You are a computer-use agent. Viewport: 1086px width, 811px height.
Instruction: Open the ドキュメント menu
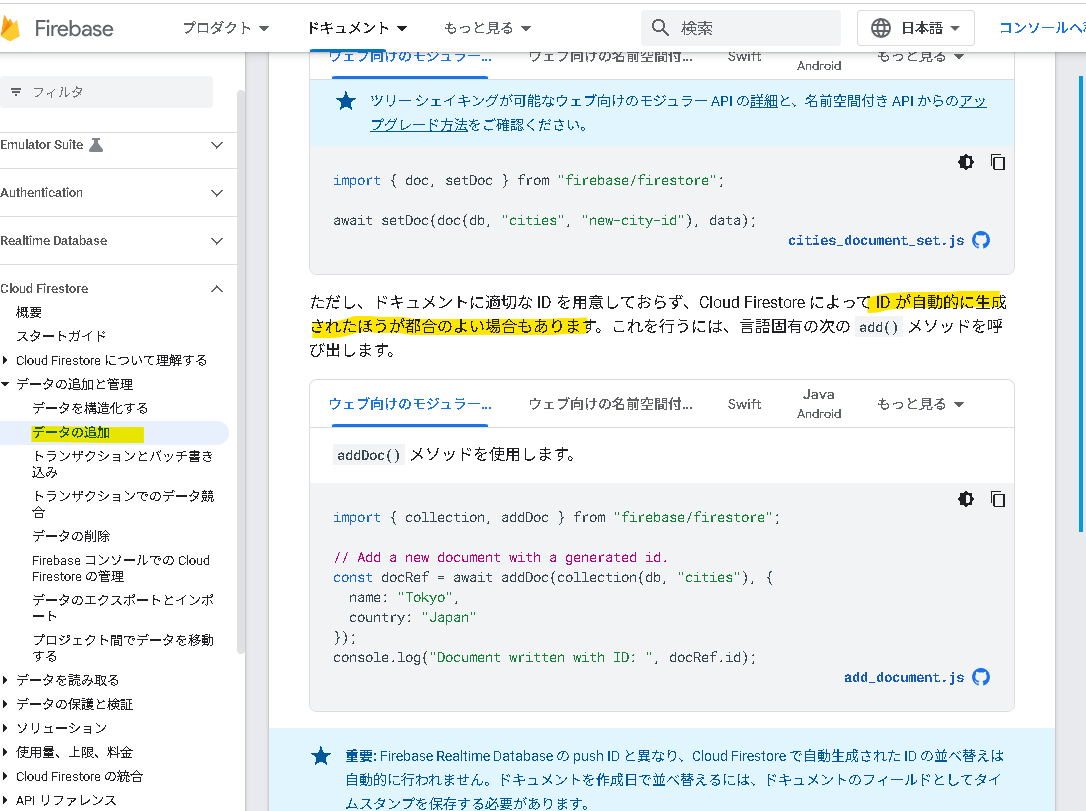(357, 28)
